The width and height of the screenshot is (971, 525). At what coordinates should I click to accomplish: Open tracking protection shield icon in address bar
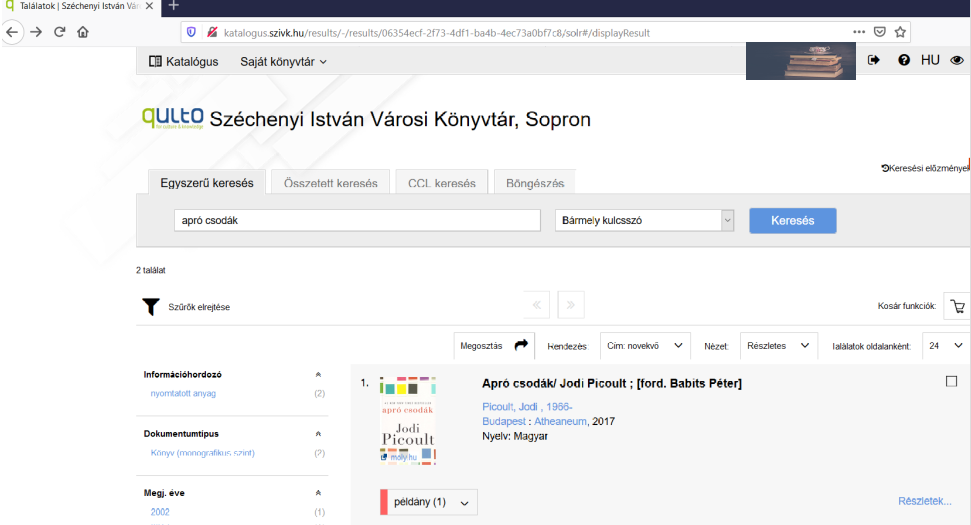(x=191, y=32)
